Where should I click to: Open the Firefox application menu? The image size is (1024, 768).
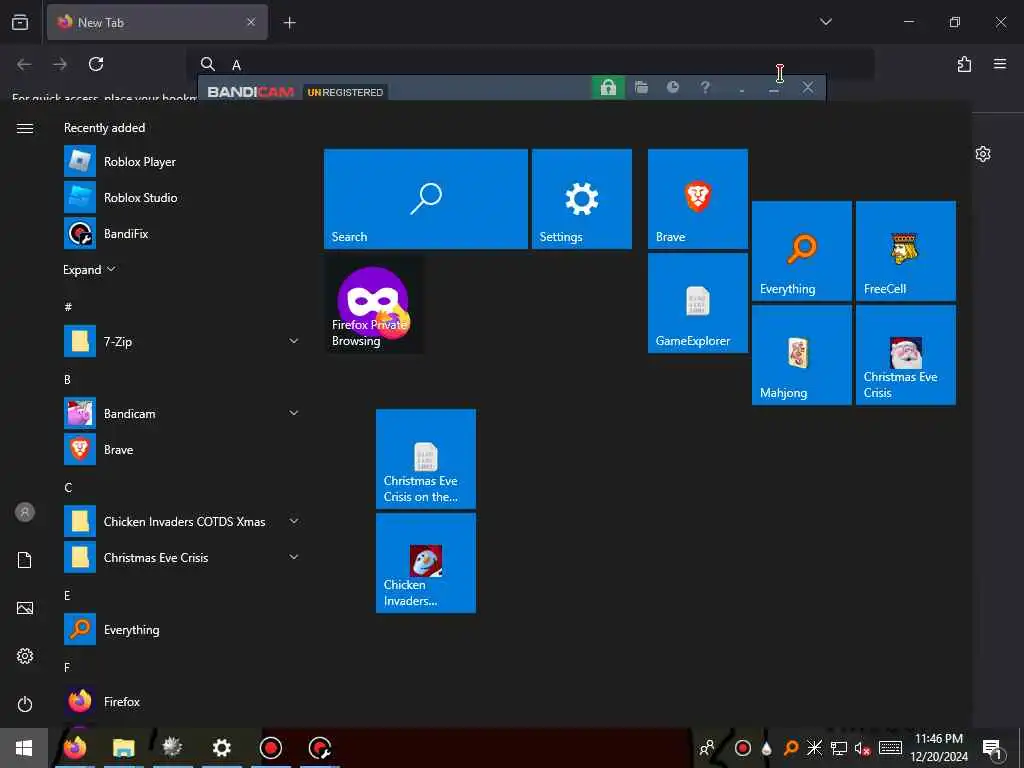pos(1000,64)
